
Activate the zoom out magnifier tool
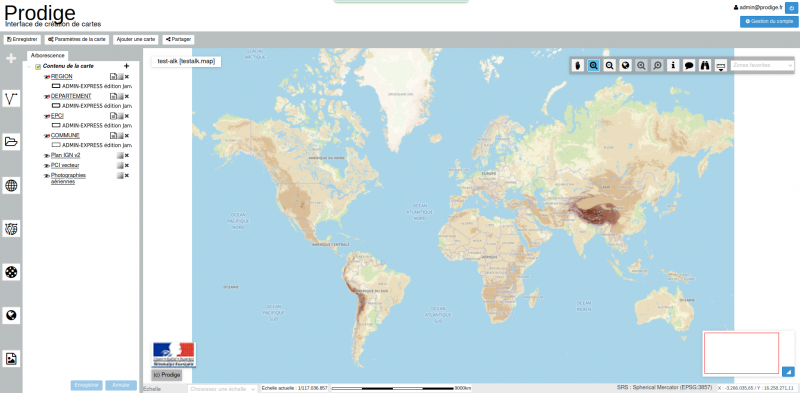point(609,65)
